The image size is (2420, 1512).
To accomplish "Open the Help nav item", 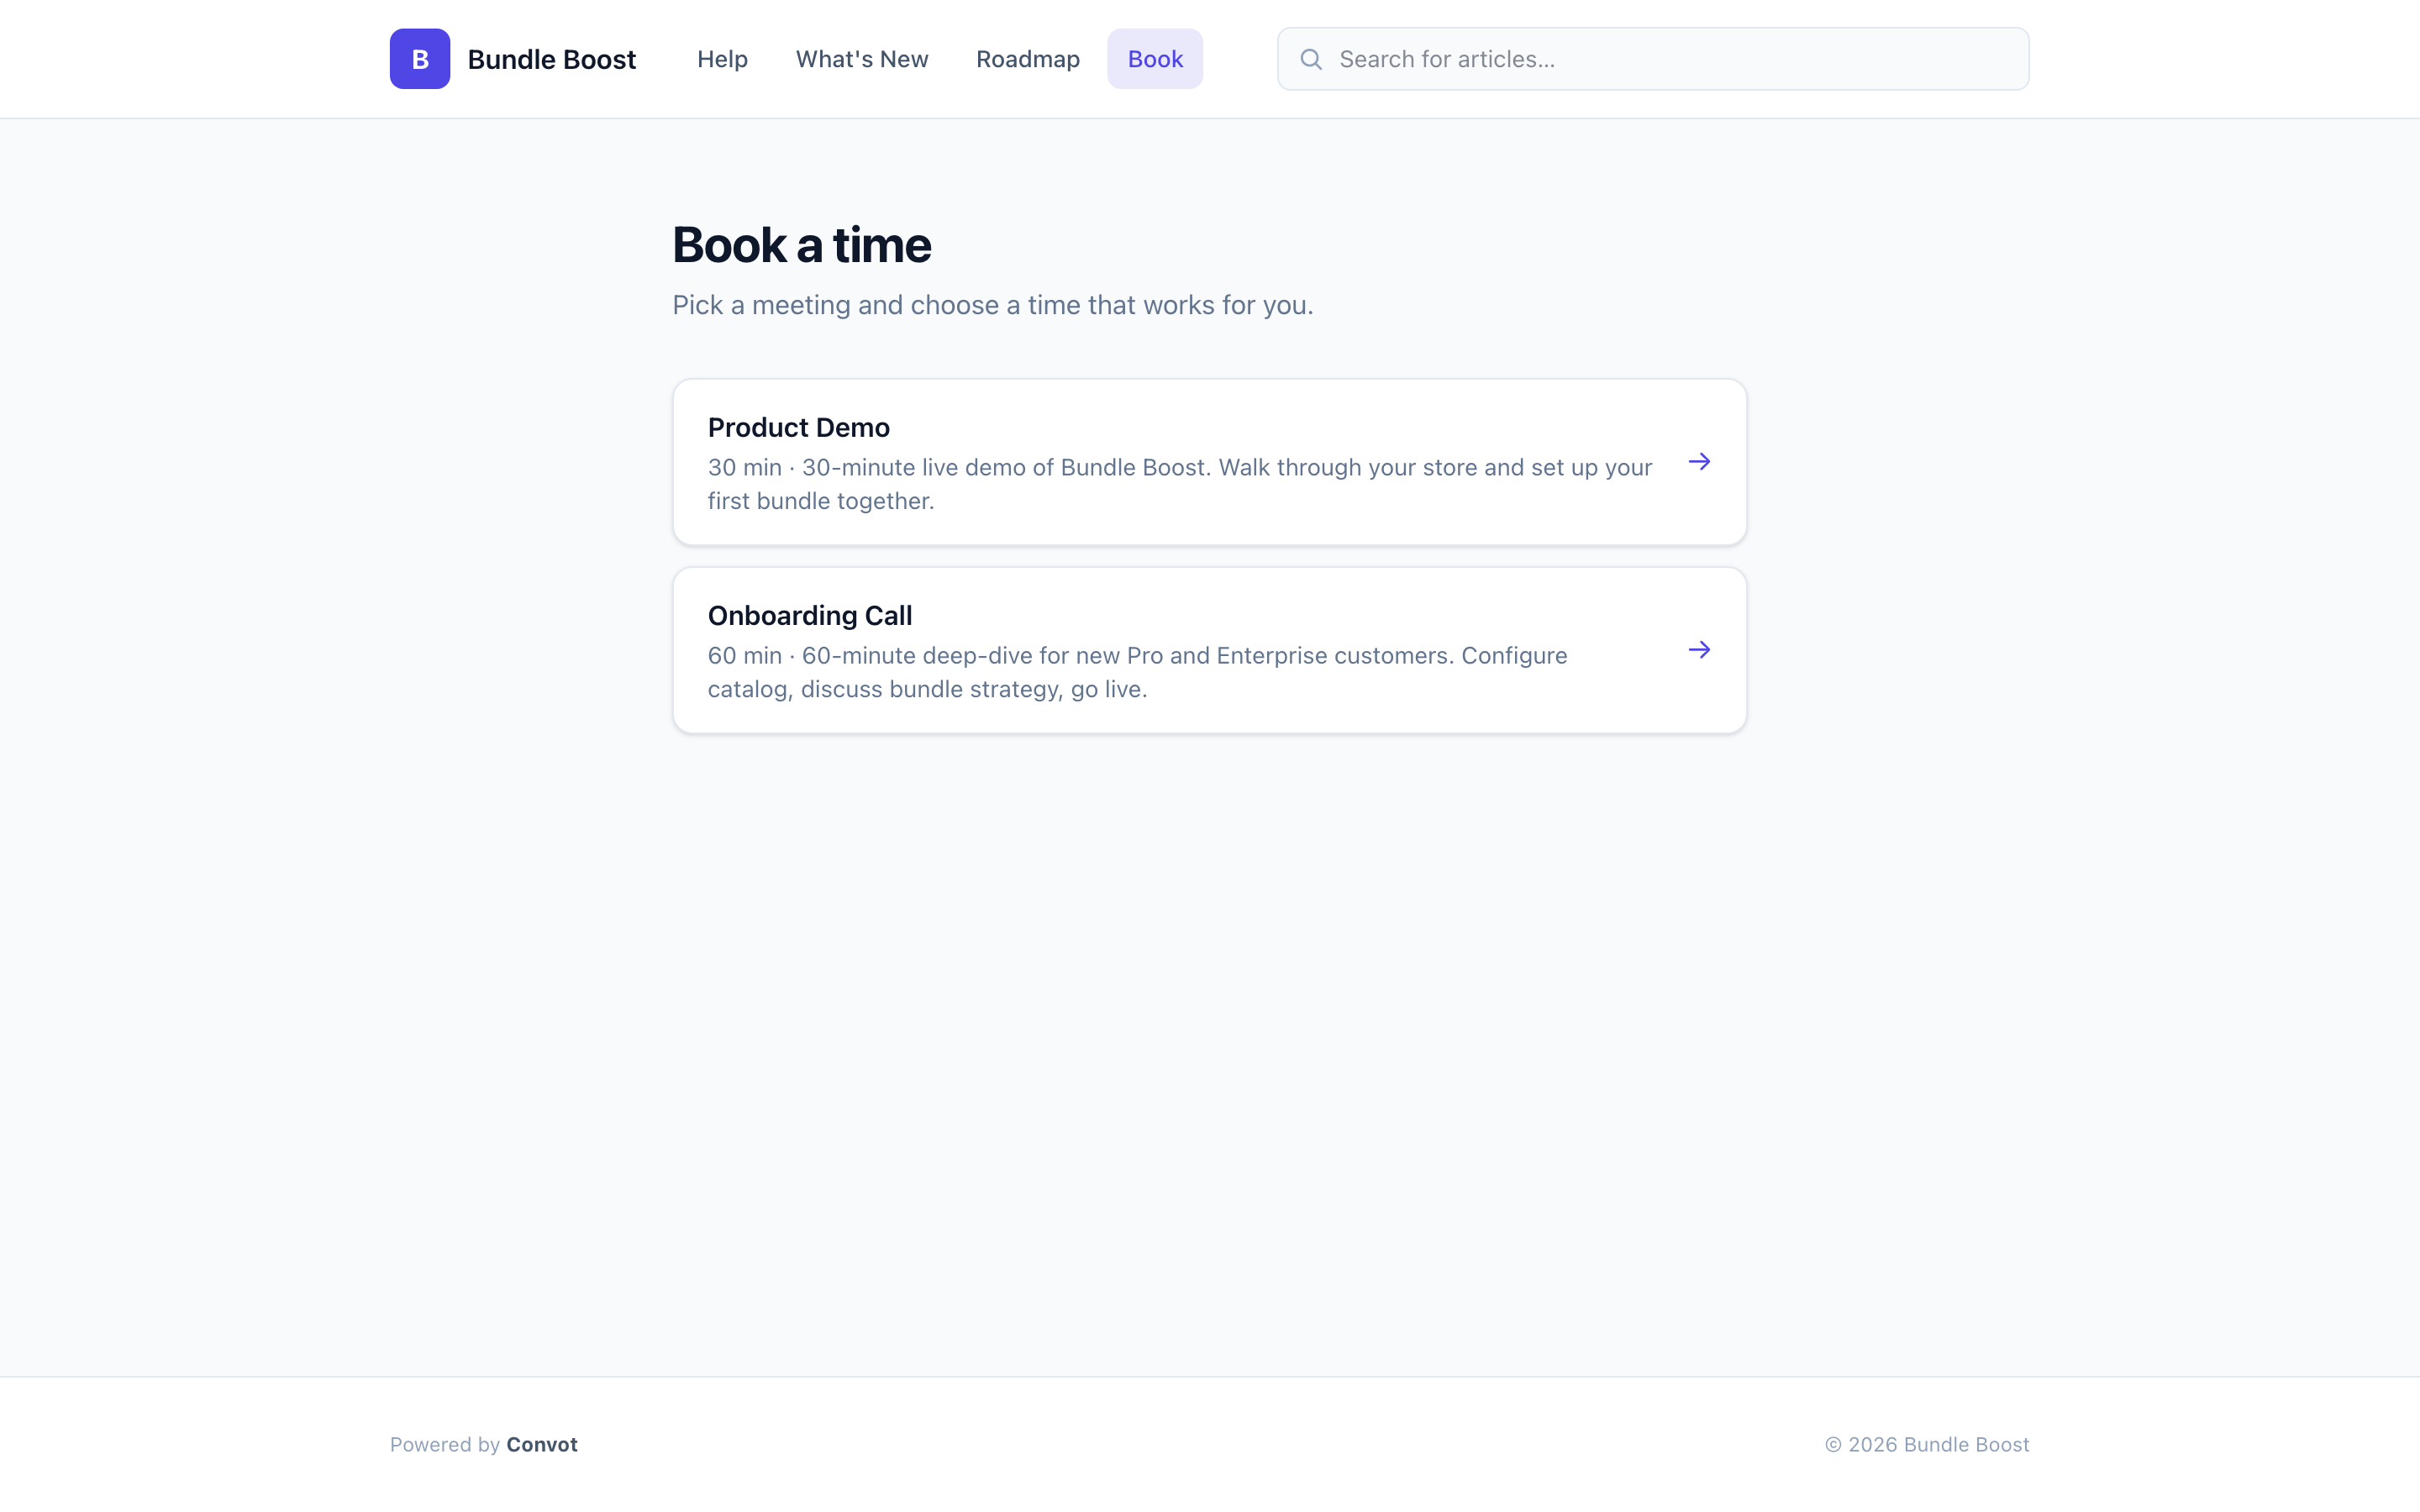I will coord(722,59).
